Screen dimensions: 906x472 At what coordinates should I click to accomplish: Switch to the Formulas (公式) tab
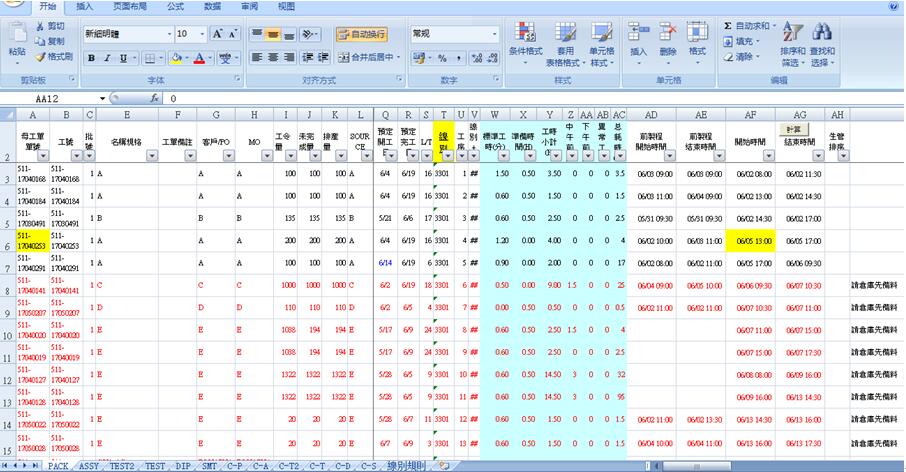click(175, 6)
